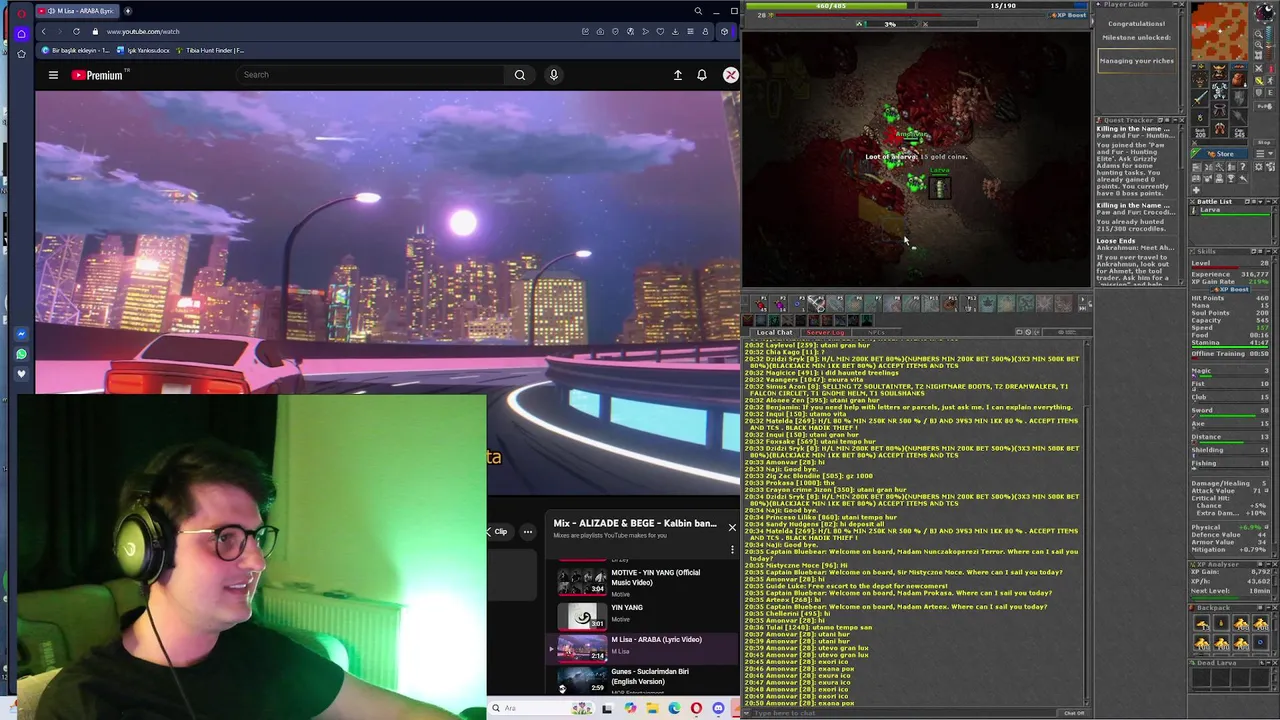Open Tibia options gear icon

tap(1259, 167)
